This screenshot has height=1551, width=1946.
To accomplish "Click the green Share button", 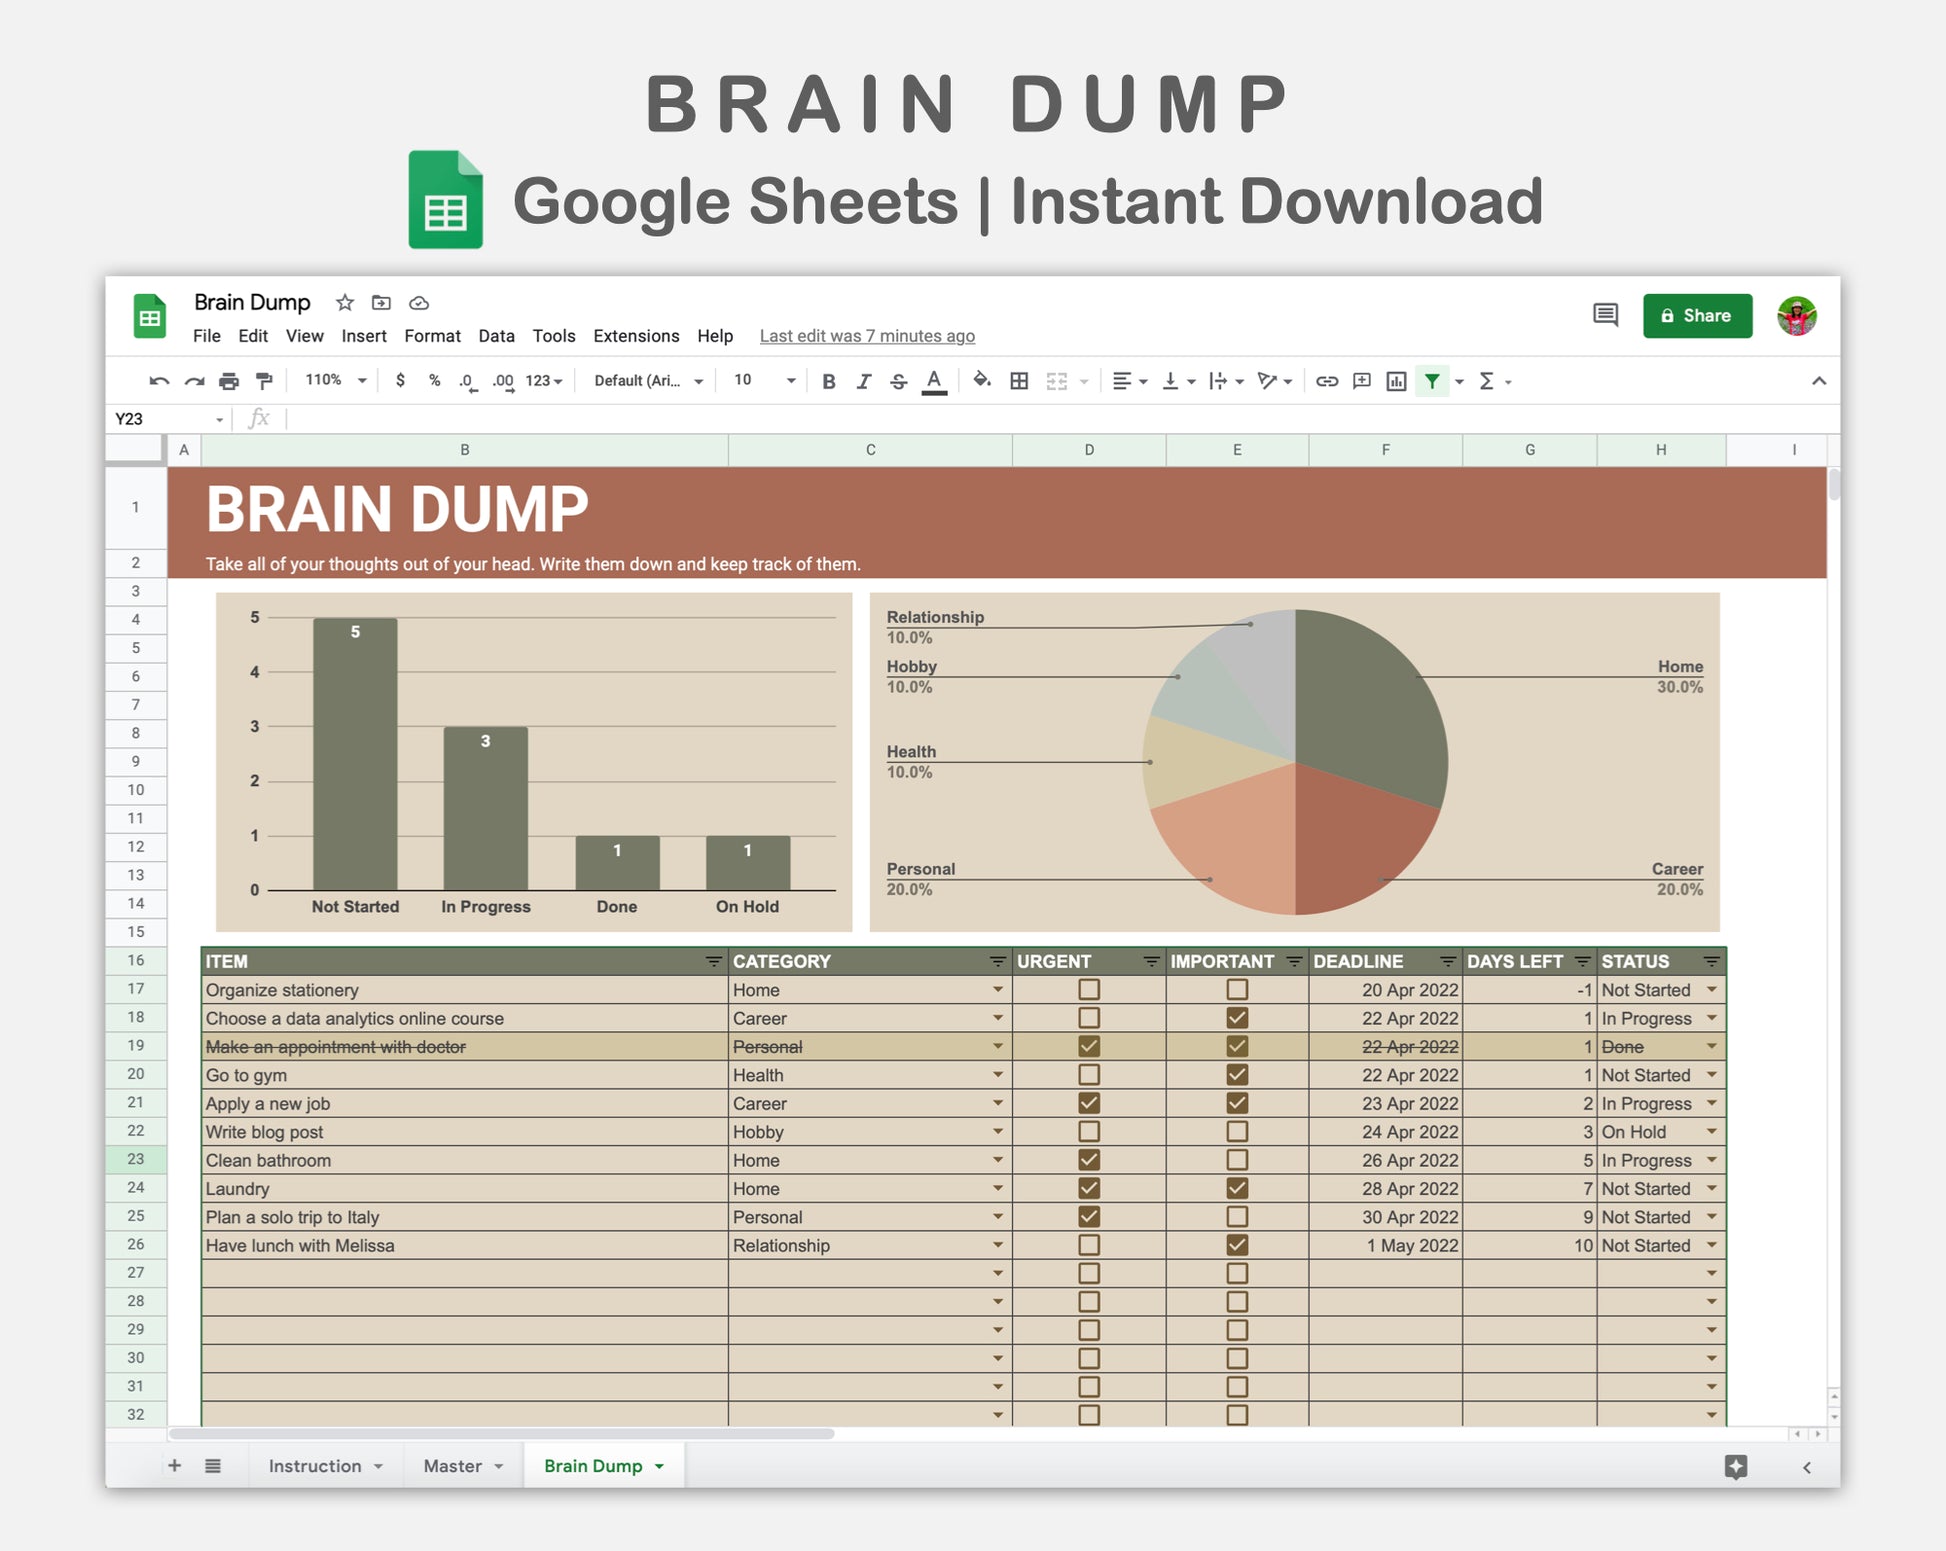I will pos(1696,316).
